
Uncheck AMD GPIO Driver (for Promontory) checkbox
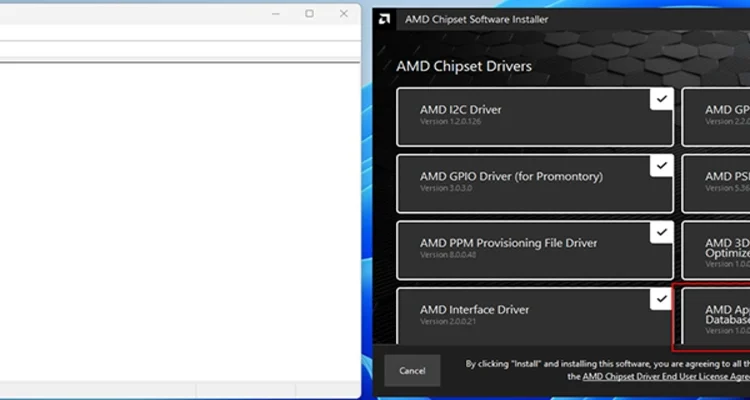coord(662,166)
